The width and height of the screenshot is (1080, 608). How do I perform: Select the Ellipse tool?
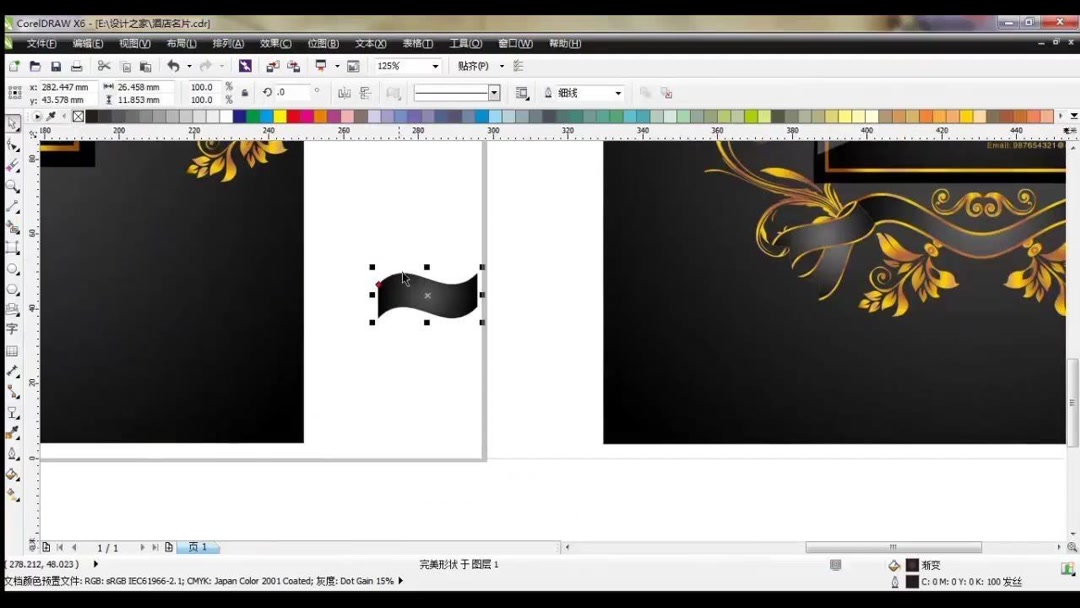12,266
